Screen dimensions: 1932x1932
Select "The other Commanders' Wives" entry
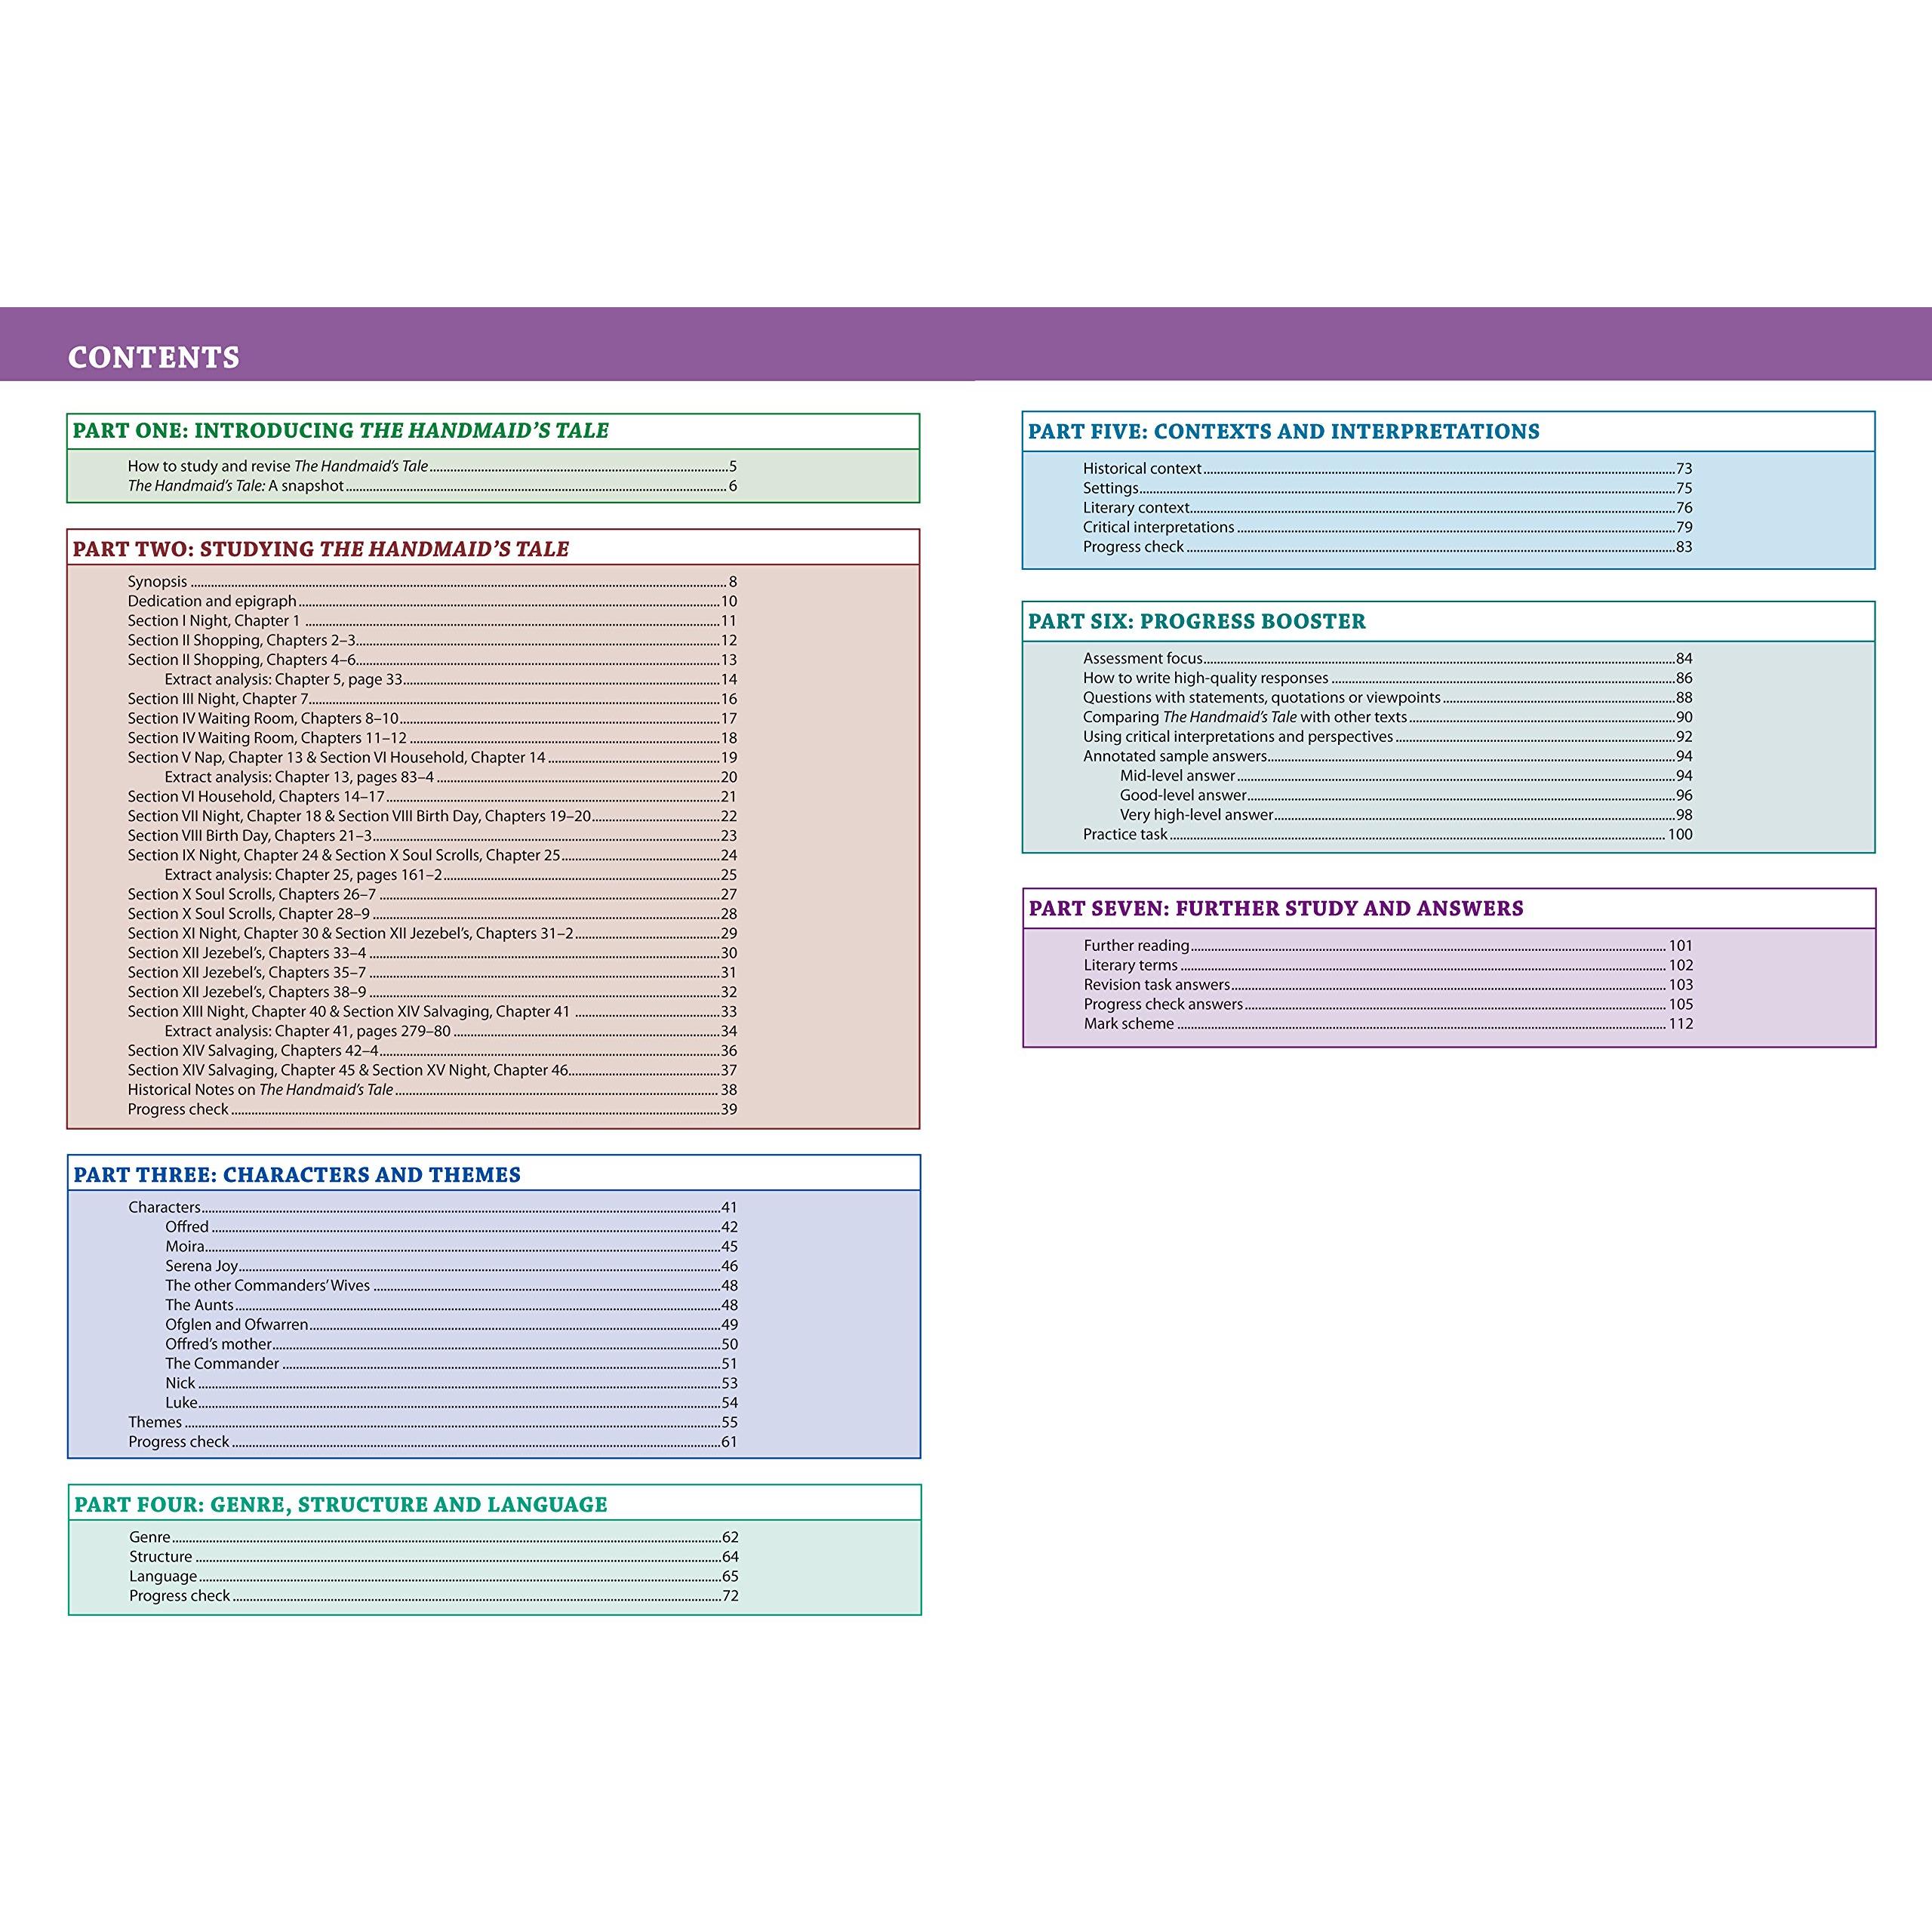pyautogui.click(x=452, y=1285)
